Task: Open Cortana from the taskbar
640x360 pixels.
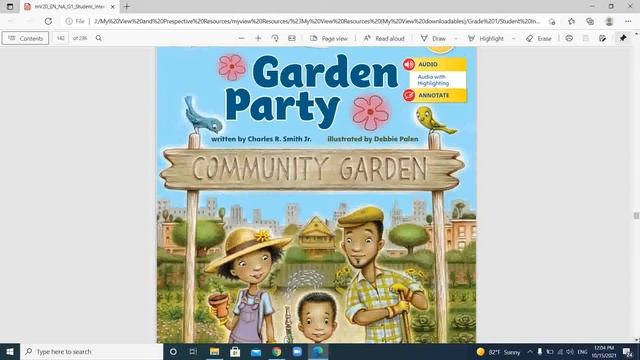Action: pyautogui.click(x=173, y=351)
